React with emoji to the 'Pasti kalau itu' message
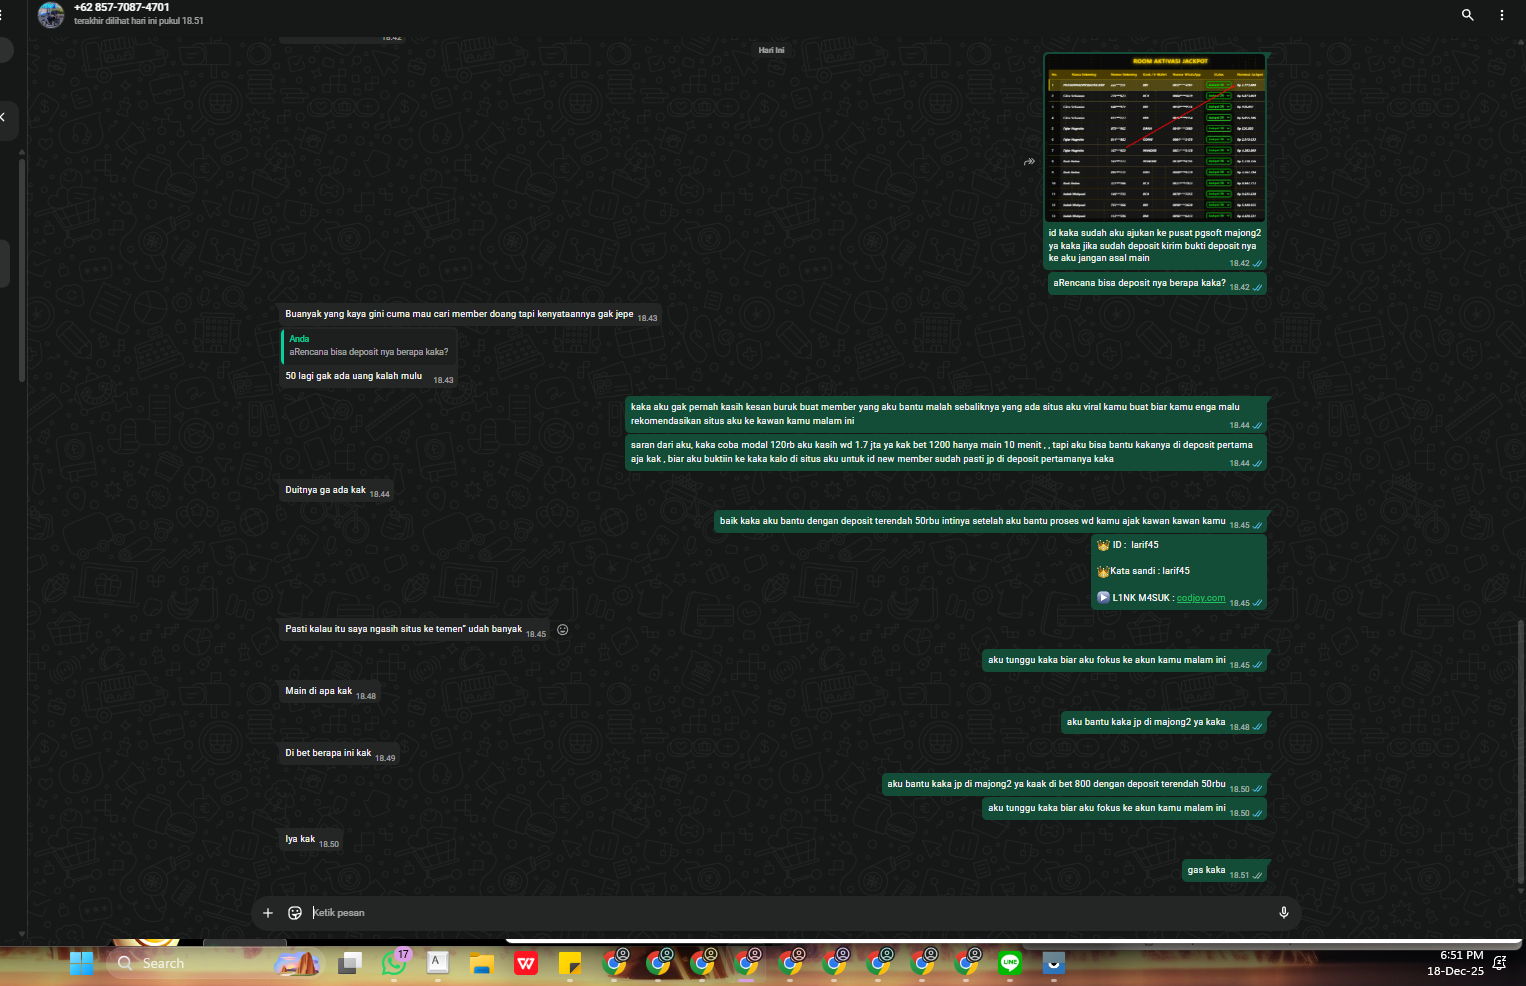Viewport: 1526px width, 986px height. click(563, 630)
